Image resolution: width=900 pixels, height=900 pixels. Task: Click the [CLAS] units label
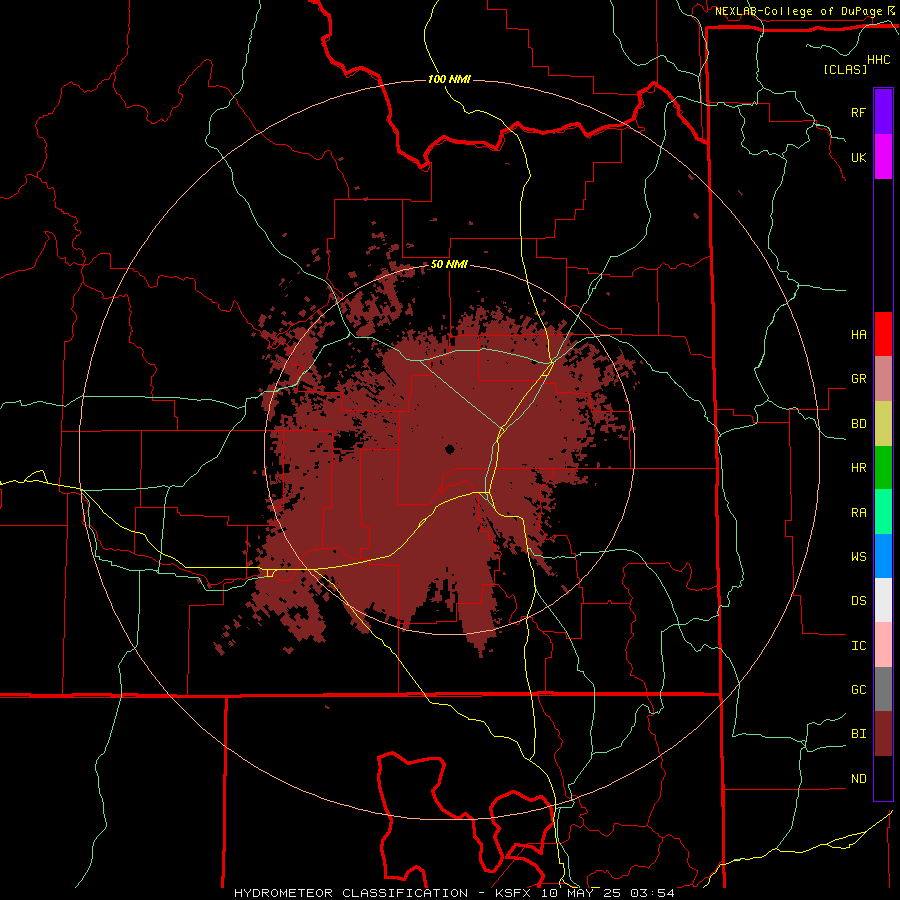pyautogui.click(x=845, y=69)
